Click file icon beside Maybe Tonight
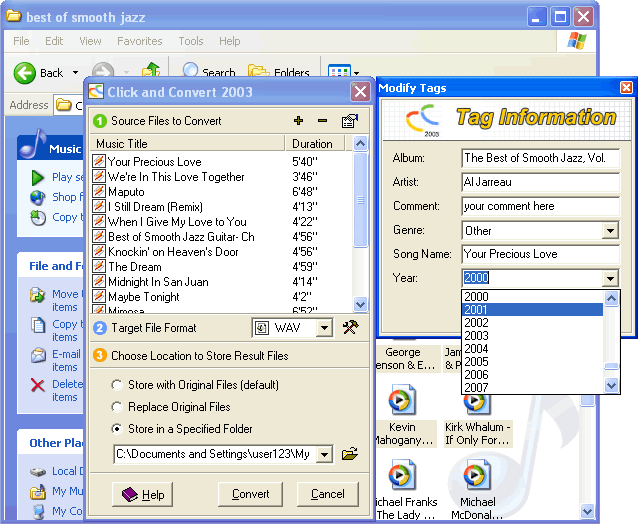 98,297
